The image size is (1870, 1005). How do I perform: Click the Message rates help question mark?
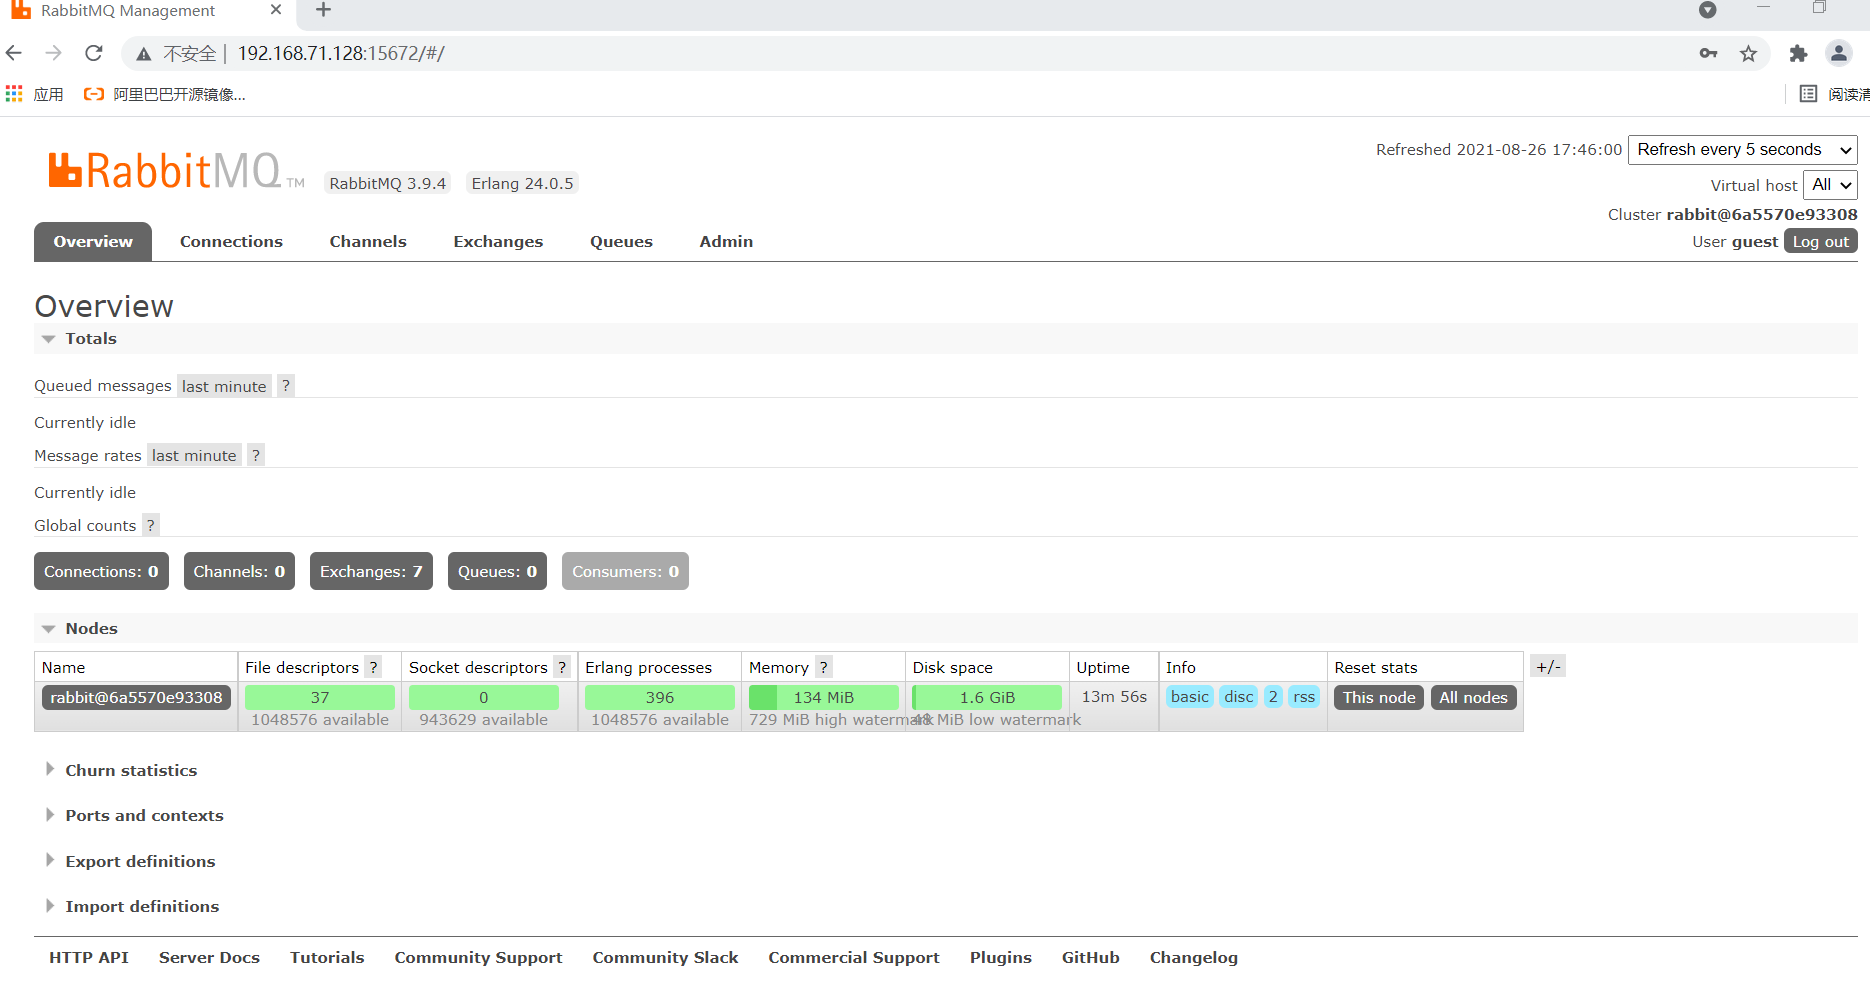(256, 456)
